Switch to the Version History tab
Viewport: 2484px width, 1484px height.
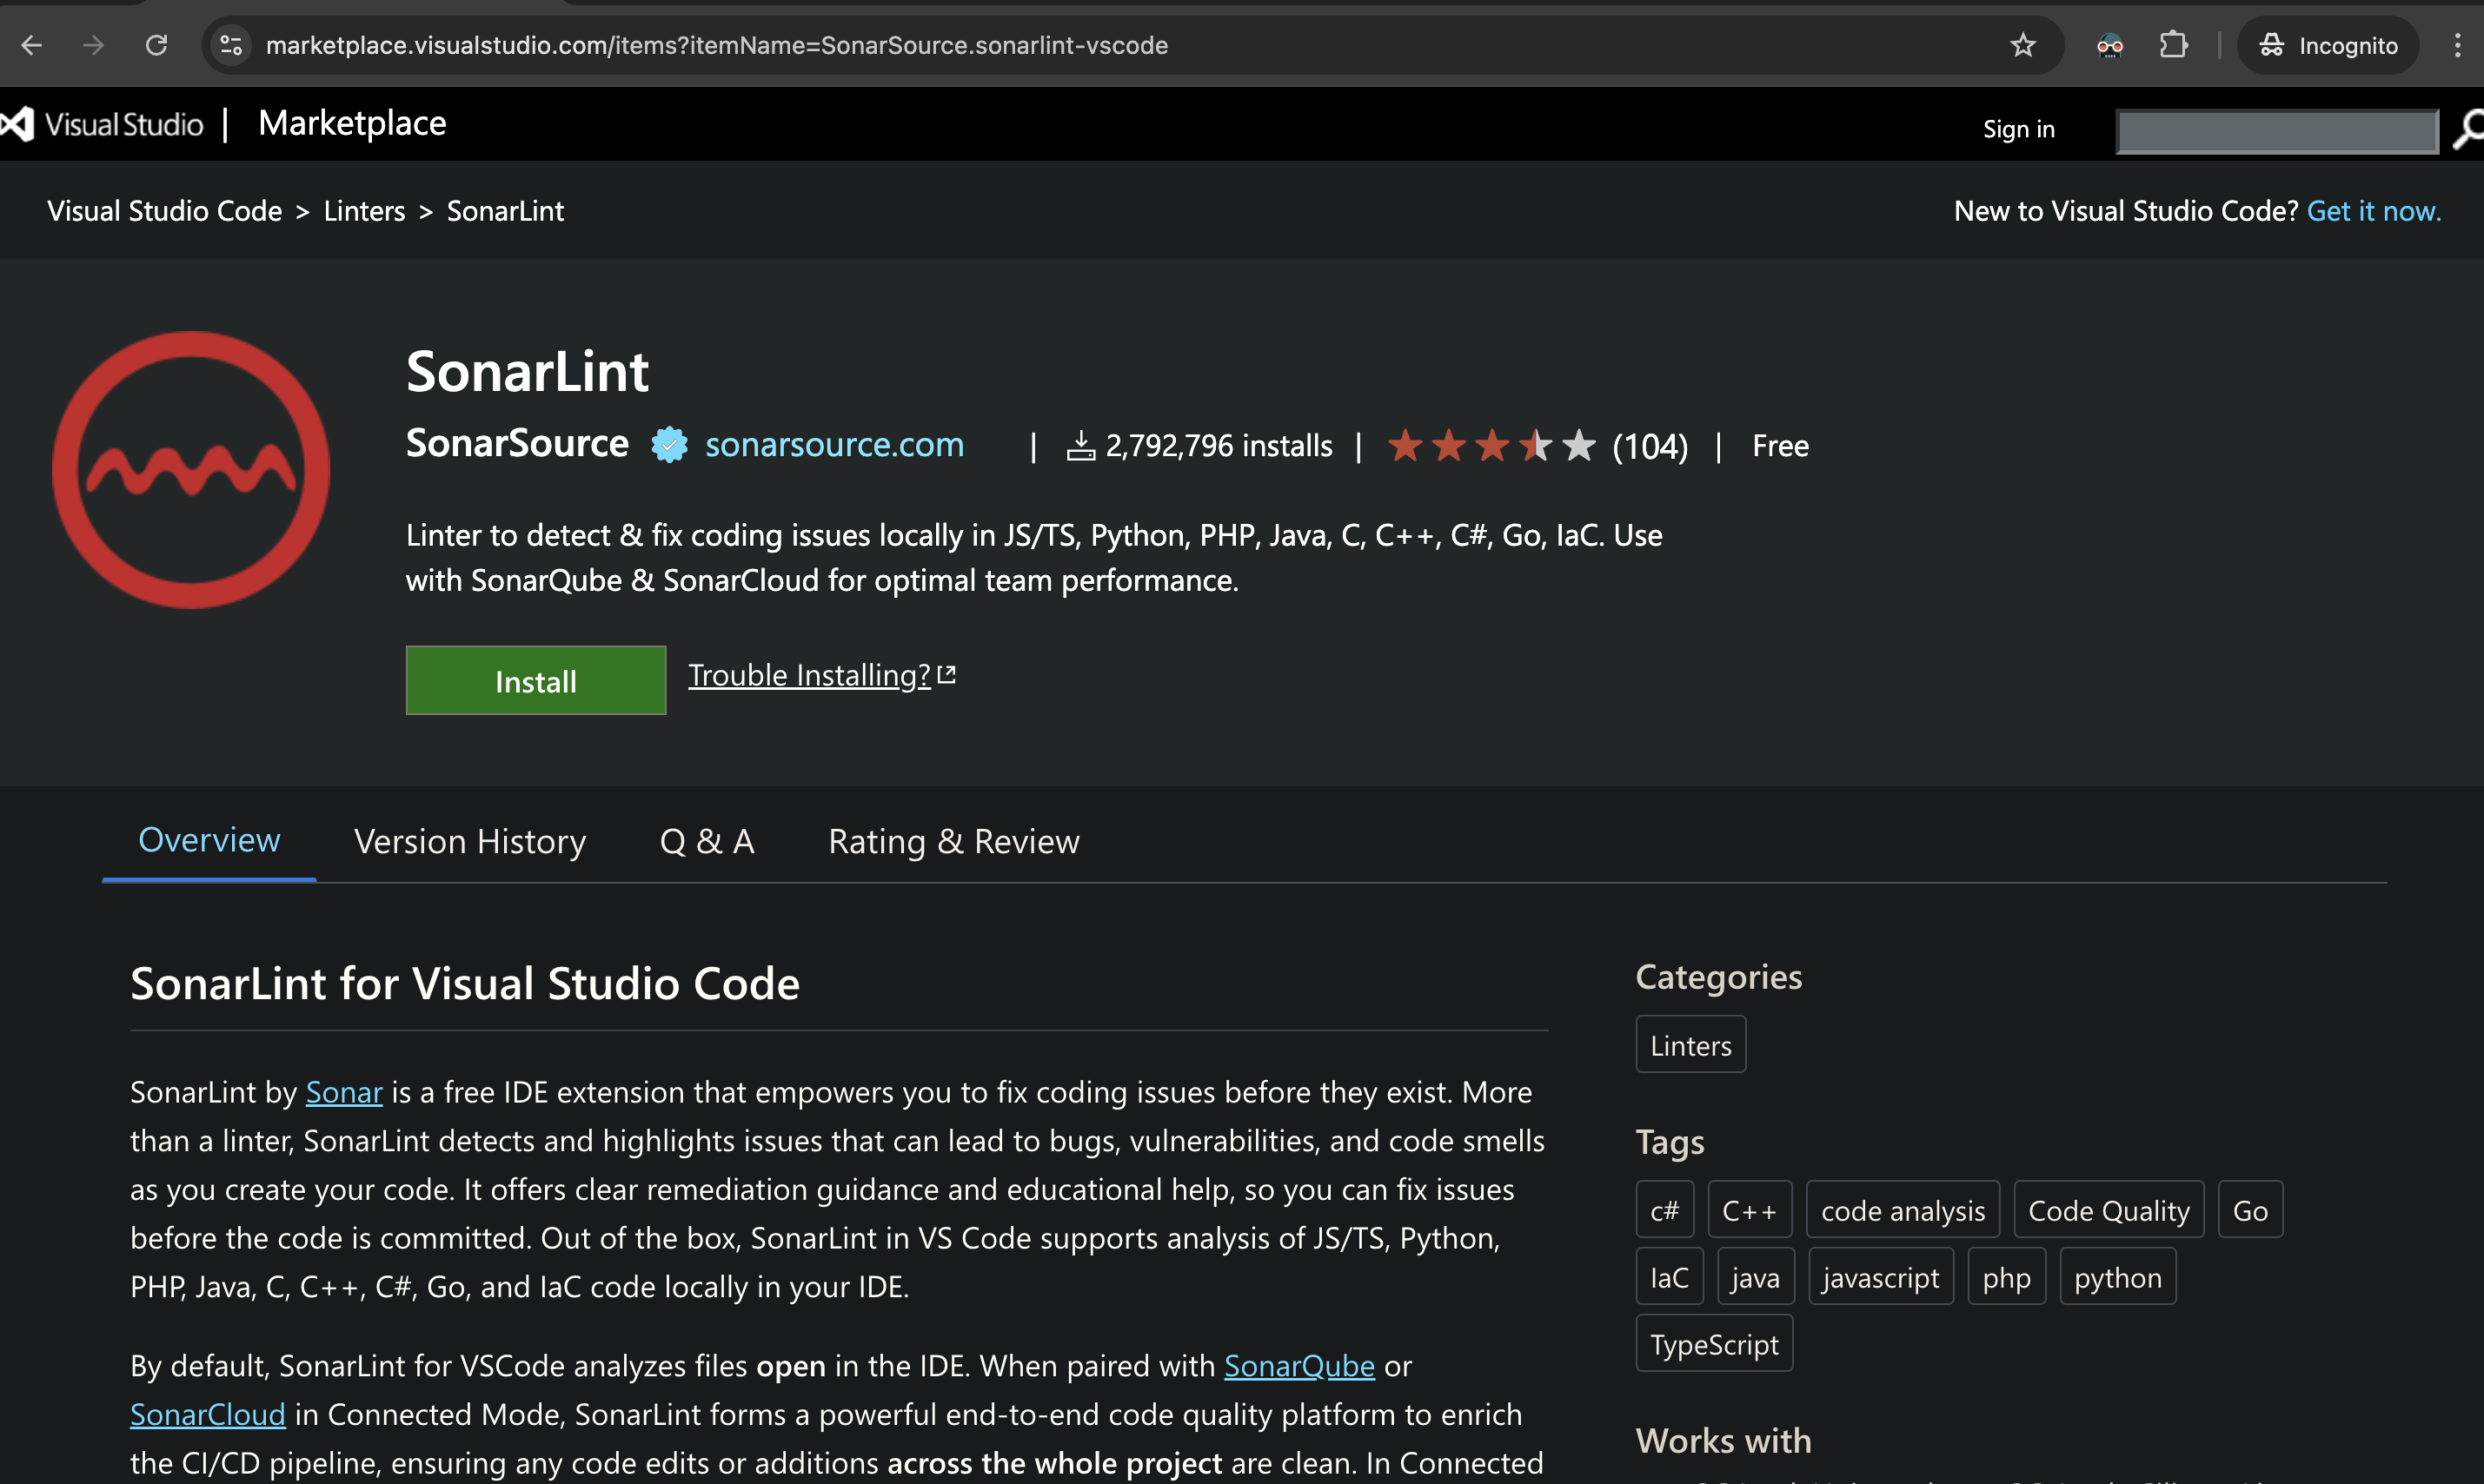pyautogui.click(x=470, y=842)
